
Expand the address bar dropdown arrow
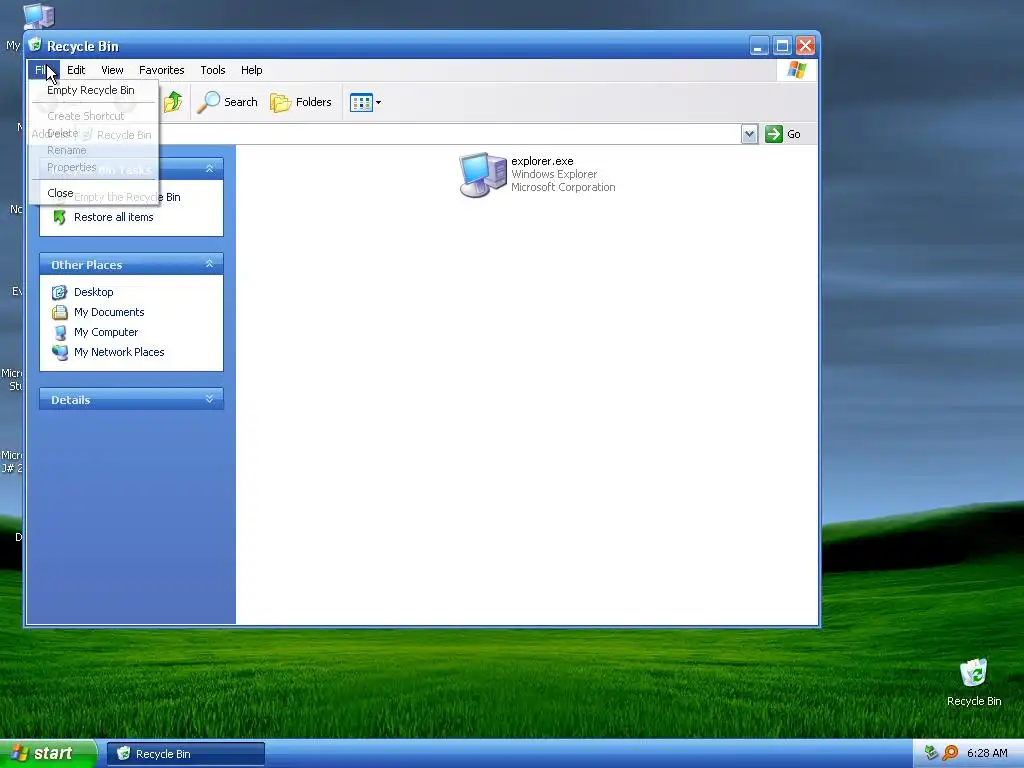tap(749, 134)
